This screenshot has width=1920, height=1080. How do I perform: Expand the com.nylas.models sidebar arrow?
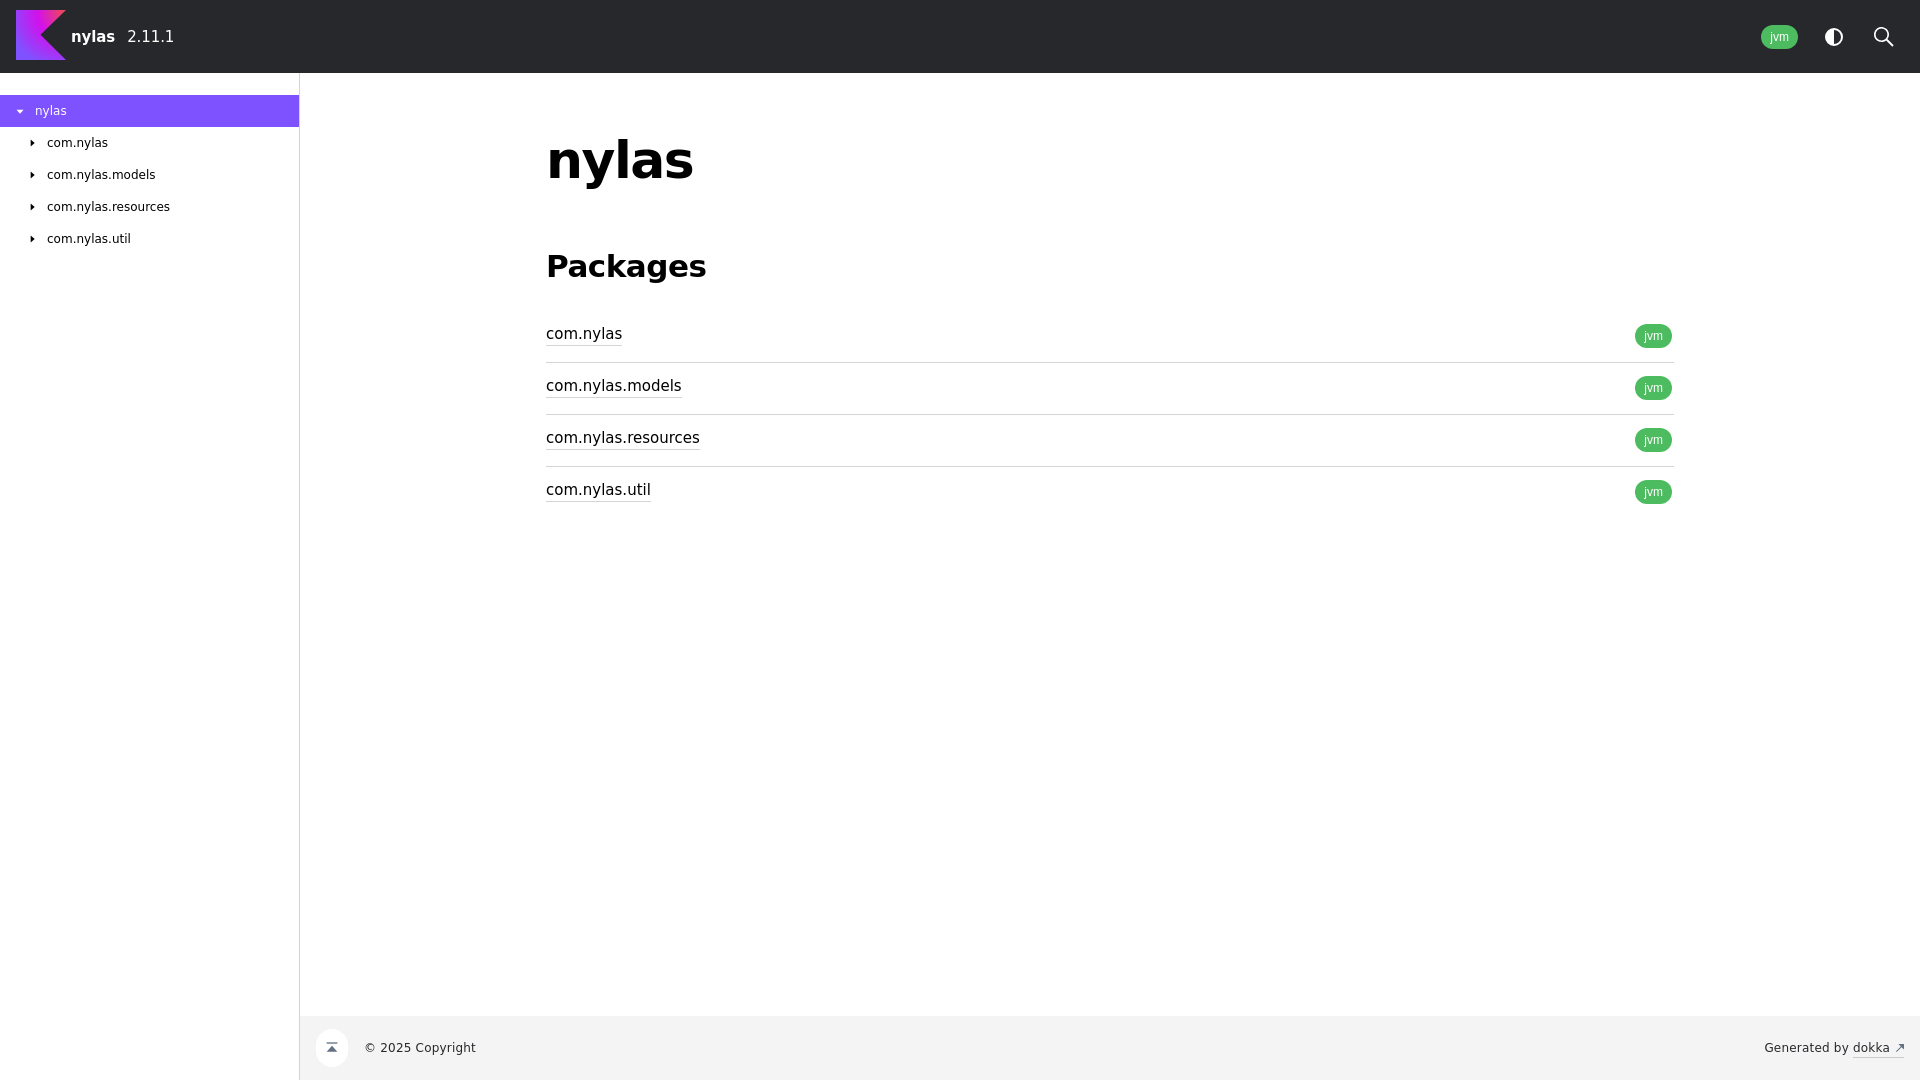[x=33, y=175]
